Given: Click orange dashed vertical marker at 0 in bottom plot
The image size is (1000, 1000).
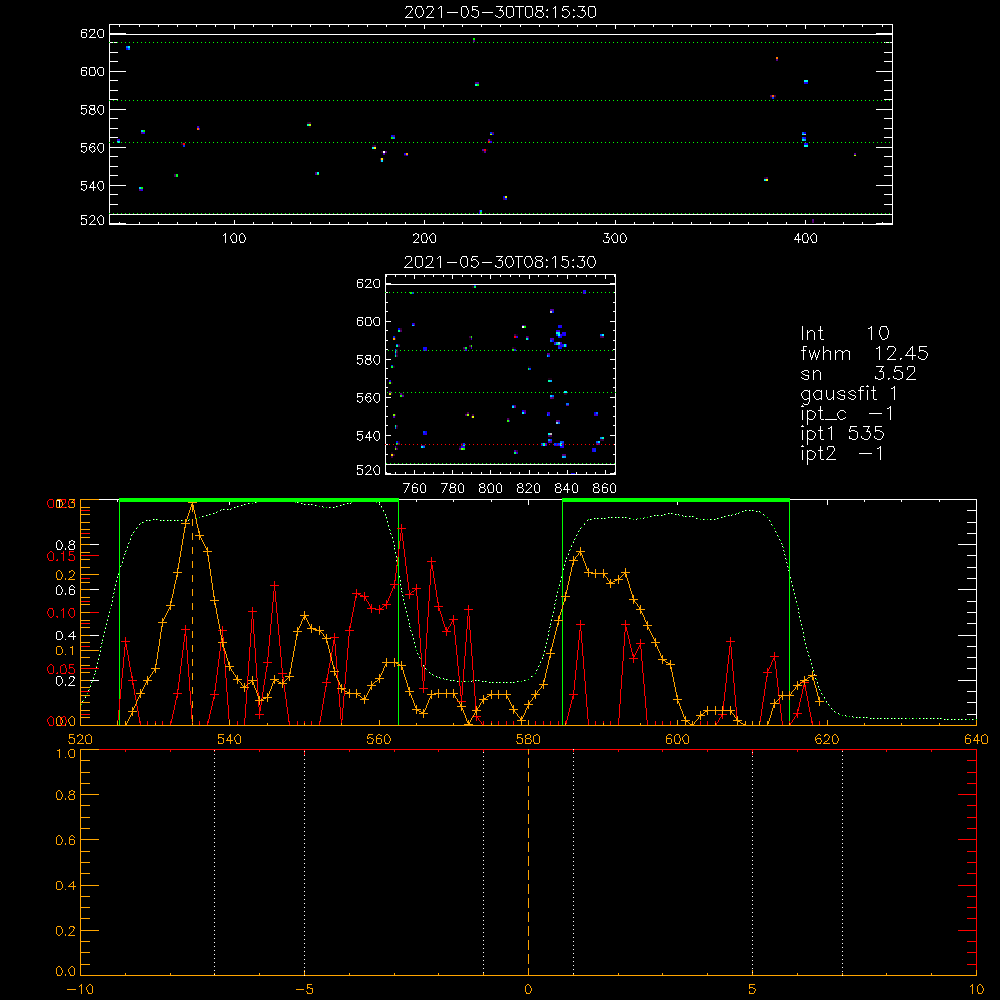Looking at the screenshot, I should (528, 864).
